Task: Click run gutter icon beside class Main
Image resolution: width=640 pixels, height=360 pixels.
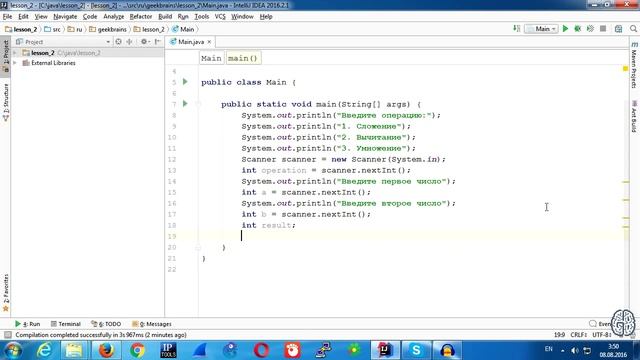Action: [185, 82]
